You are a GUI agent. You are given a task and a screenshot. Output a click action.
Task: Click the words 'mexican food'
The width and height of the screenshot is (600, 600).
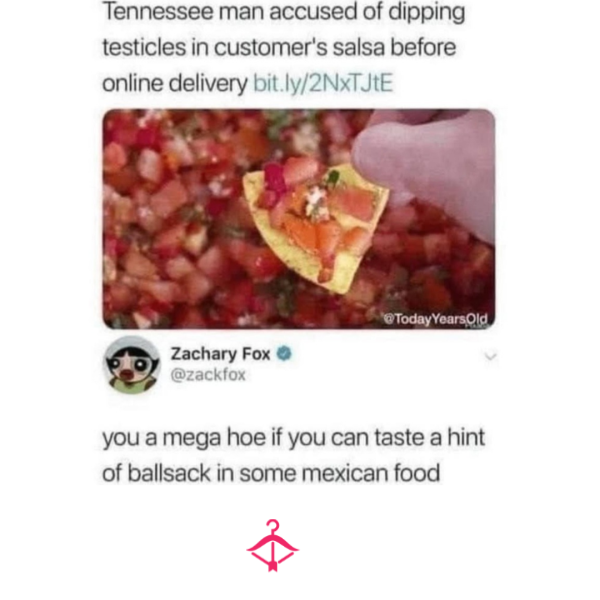pyautogui.click(x=371, y=473)
